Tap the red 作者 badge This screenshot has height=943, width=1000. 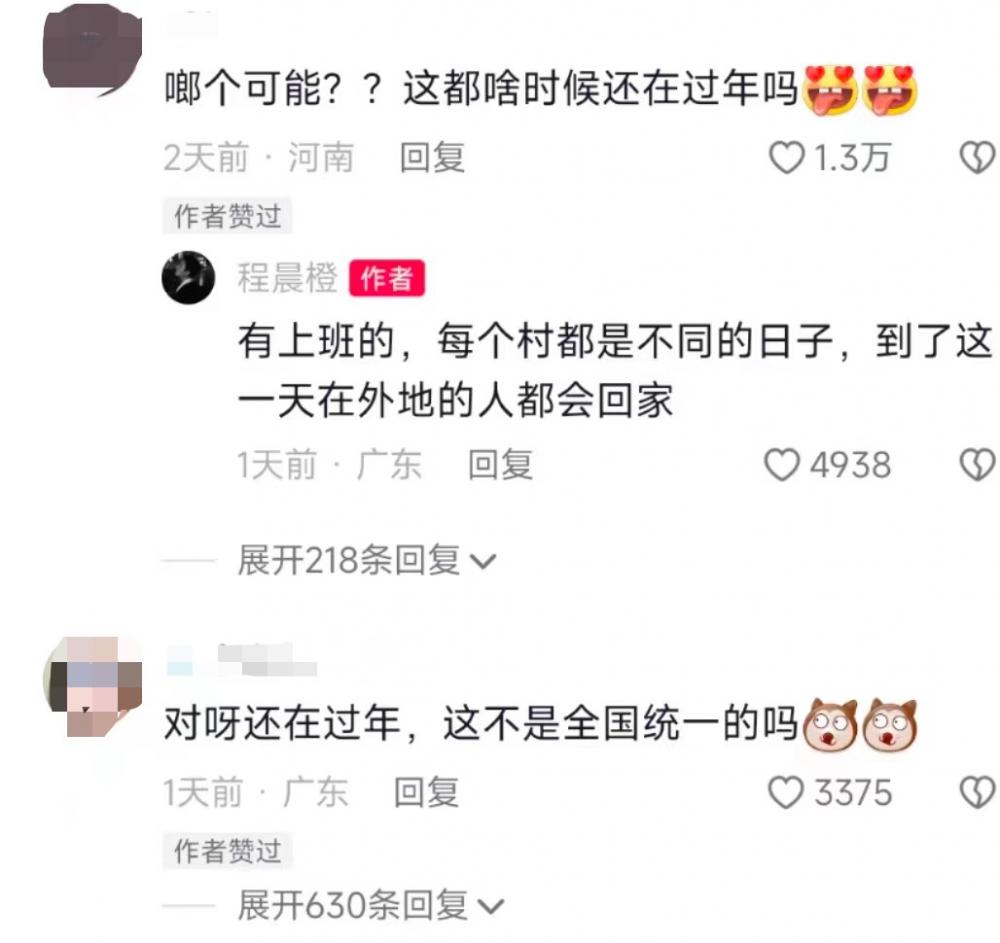pos(386,278)
